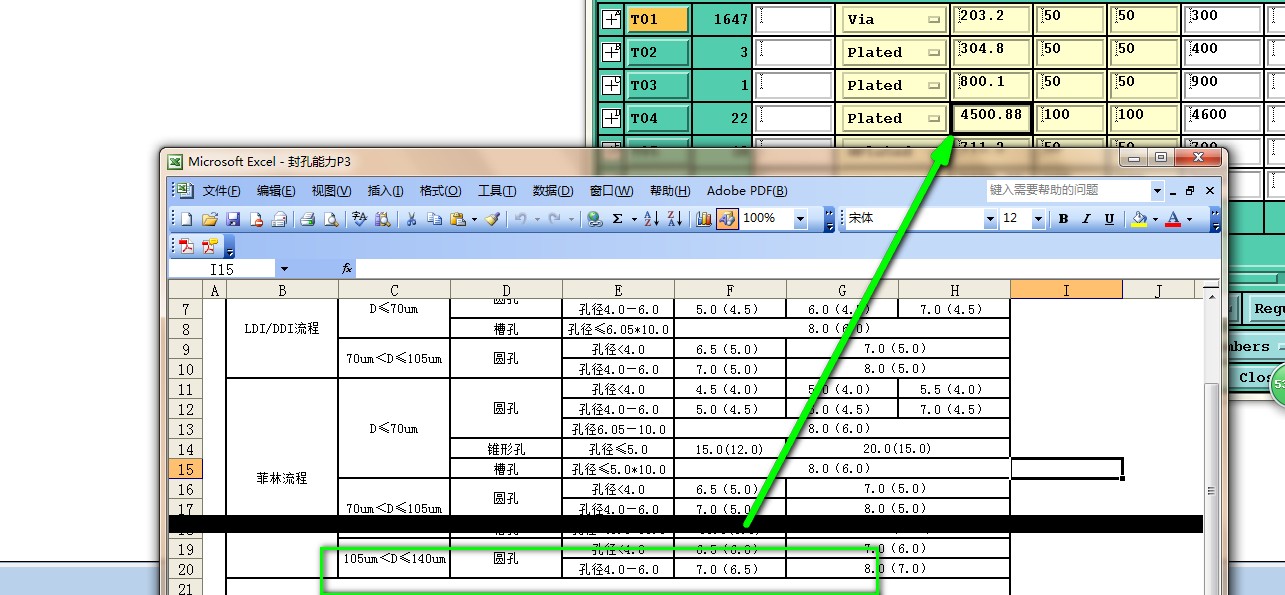Screen dimensions: 1285x595
Task: Click the Bold B formatting icon
Action: tap(1063, 219)
